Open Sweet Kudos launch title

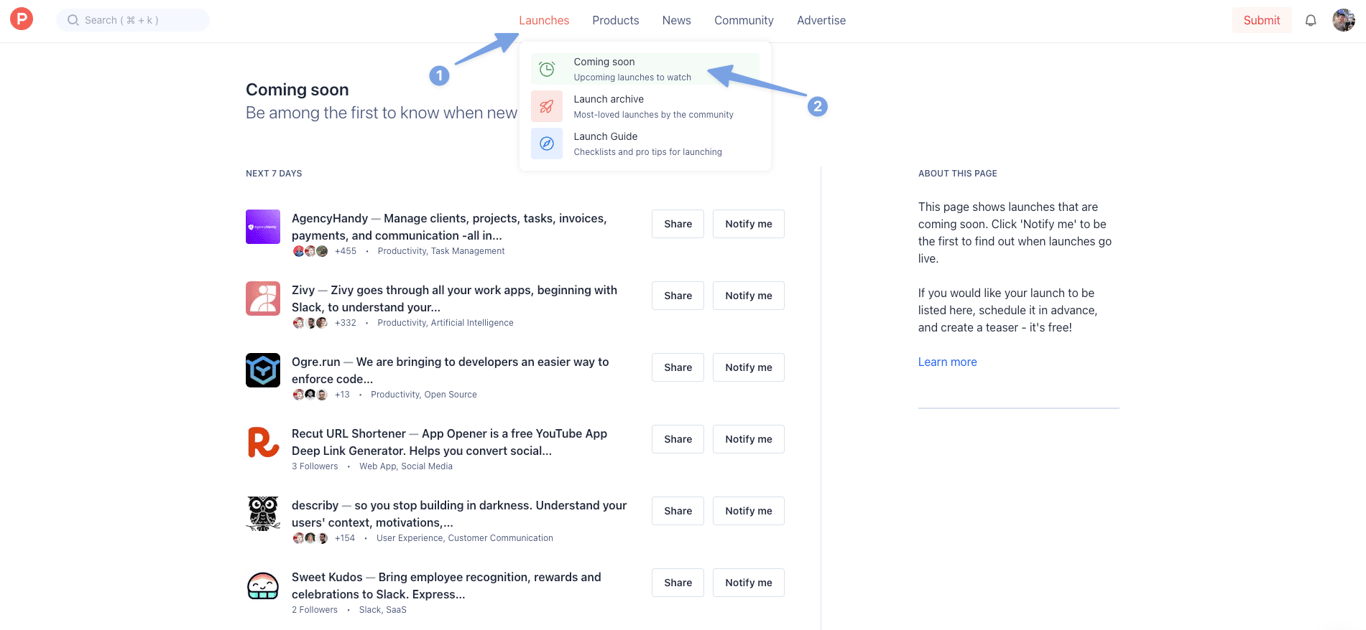446,586
